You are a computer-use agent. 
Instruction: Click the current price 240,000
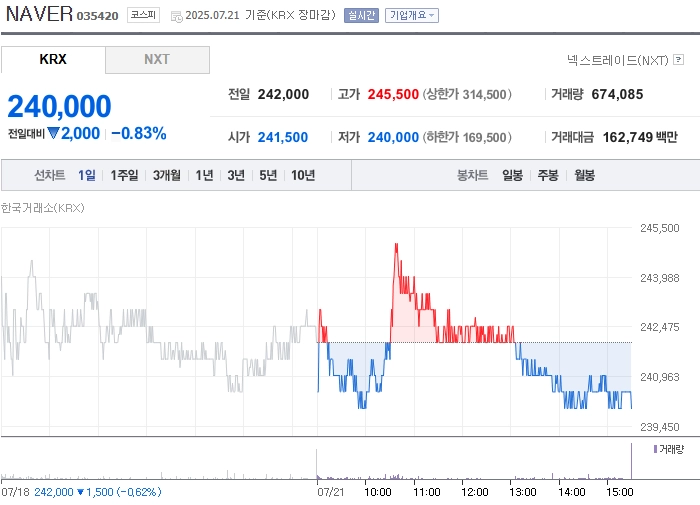point(59,106)
